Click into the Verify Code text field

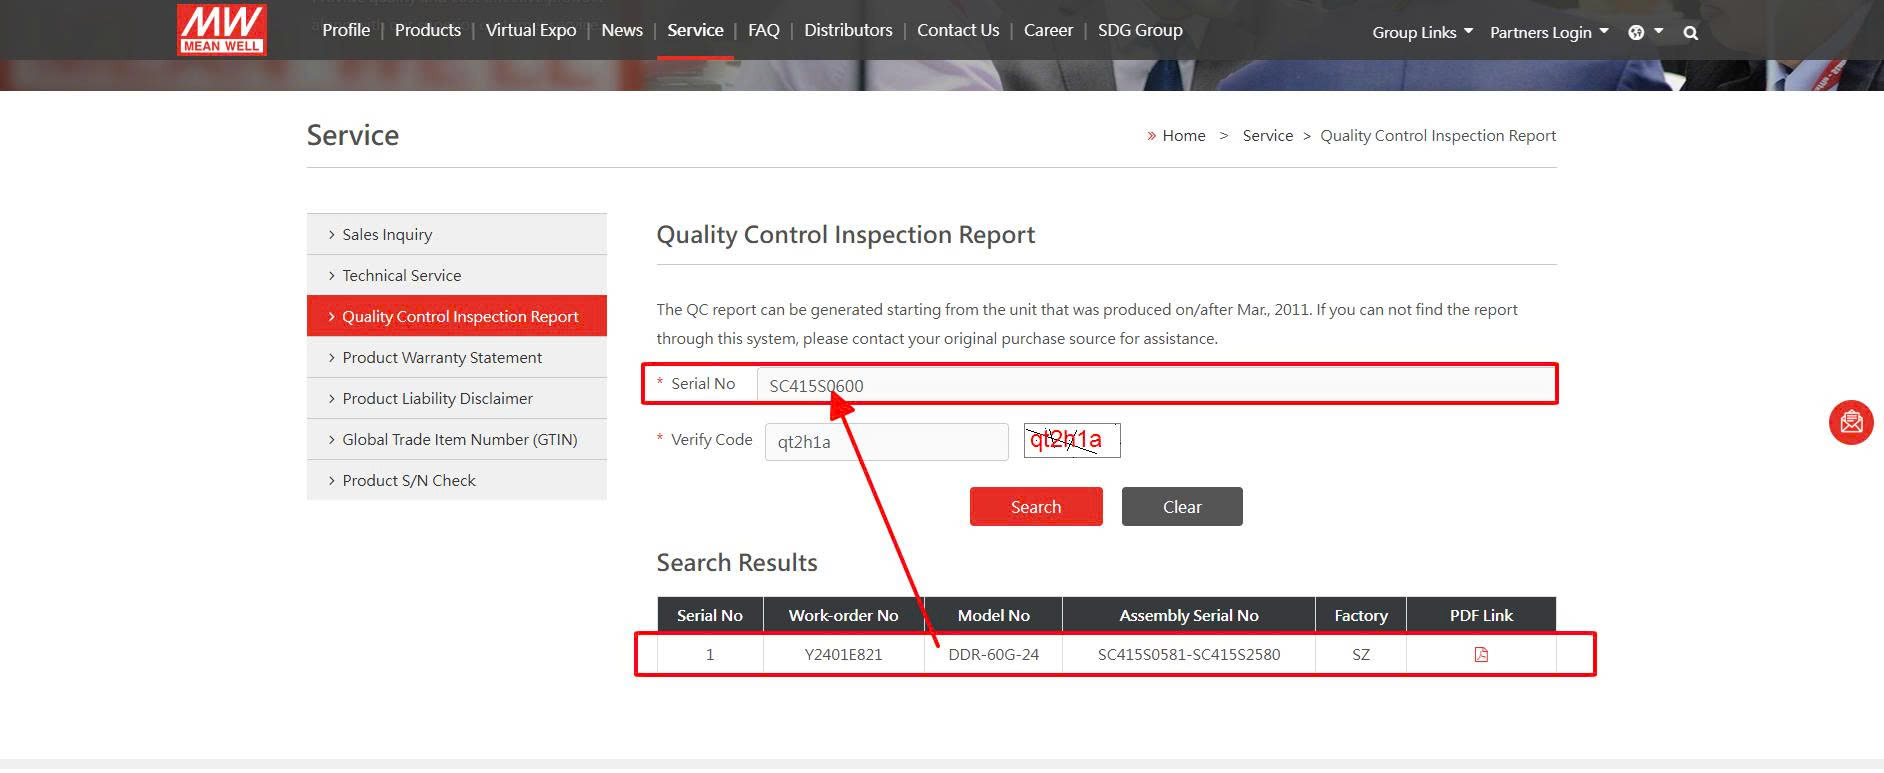click(x=886, y=442)
